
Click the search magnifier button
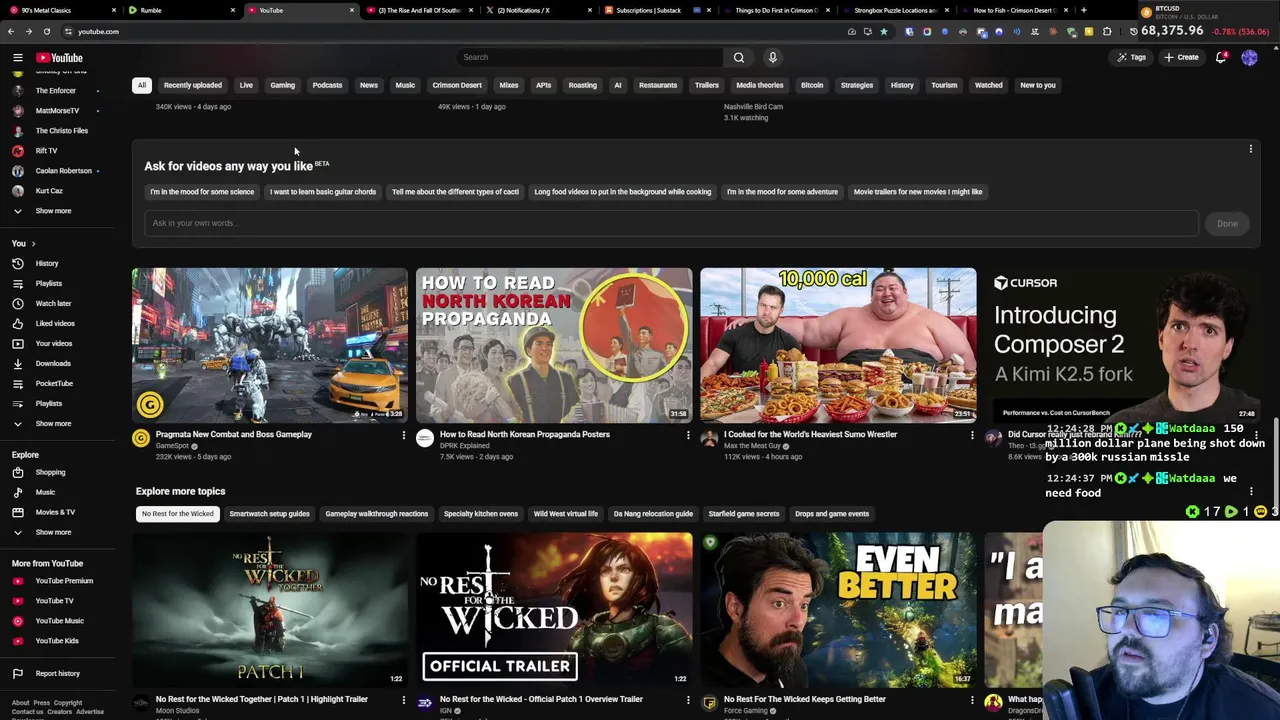click(739, 57)
